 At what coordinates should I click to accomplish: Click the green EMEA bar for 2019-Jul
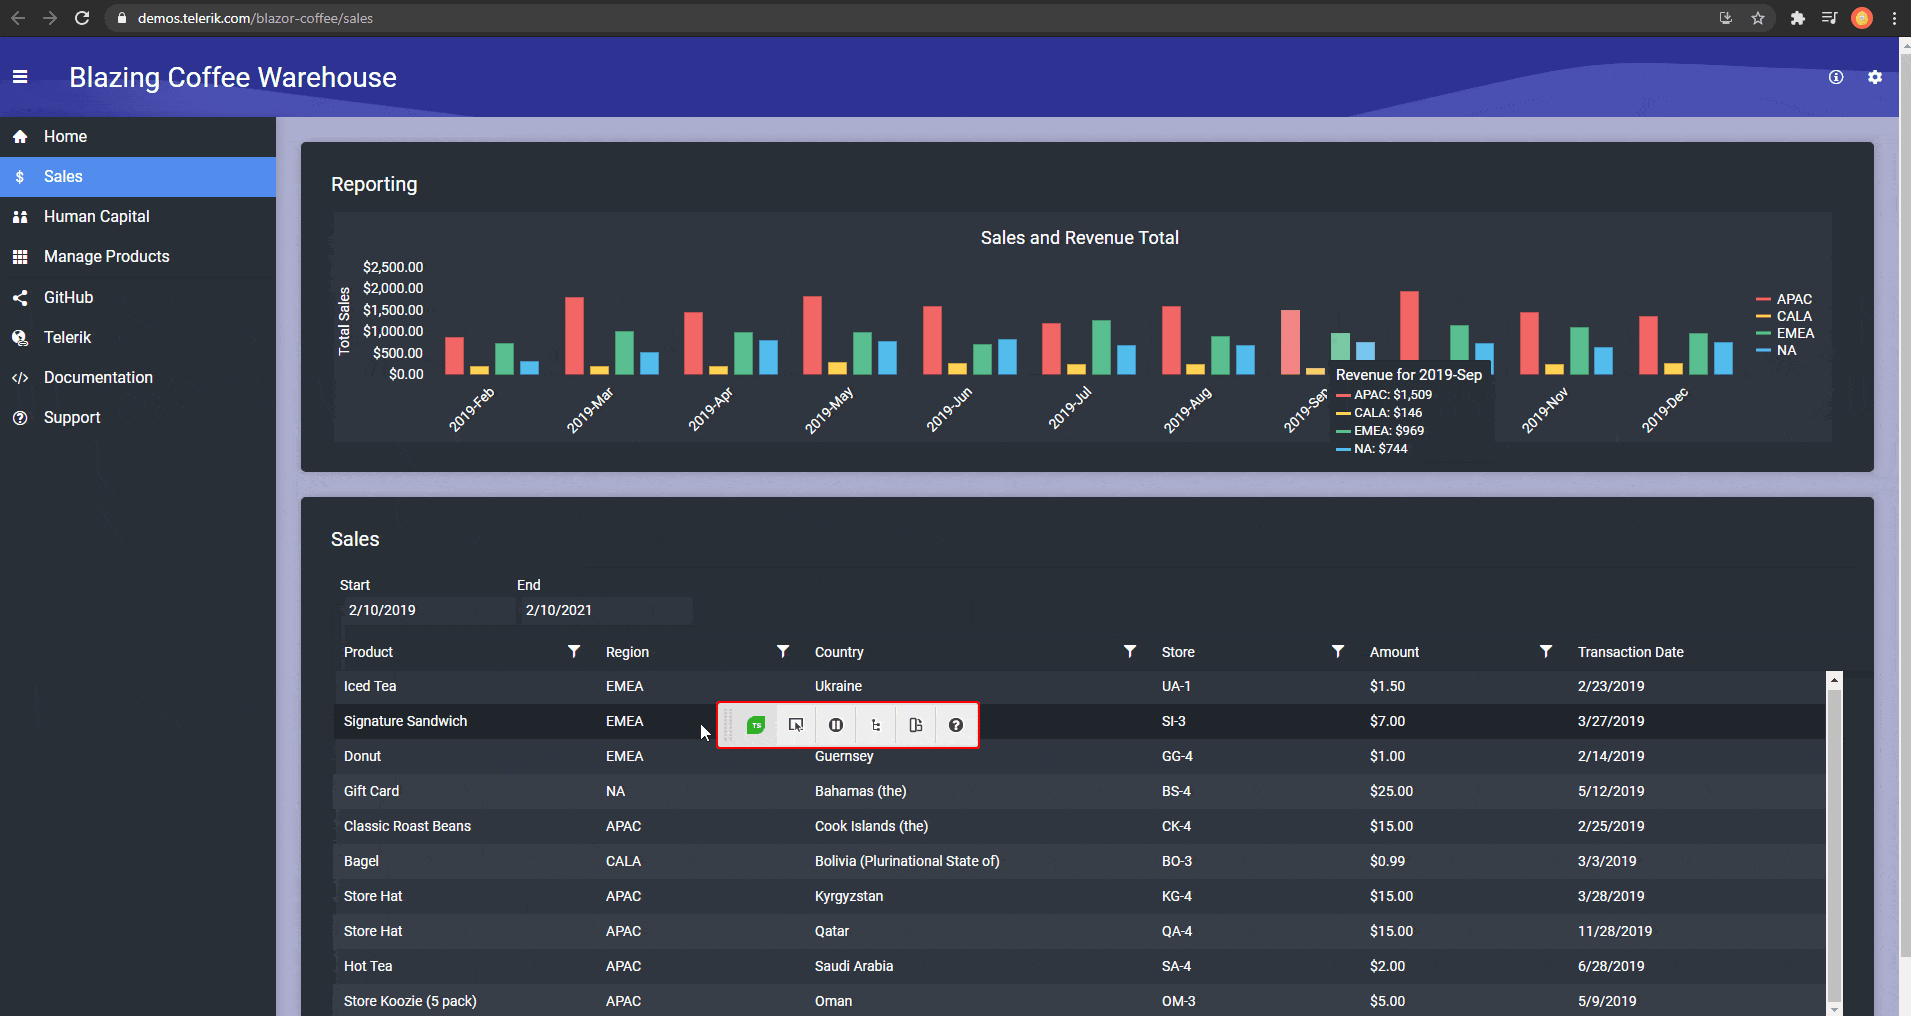(1101, 347)
